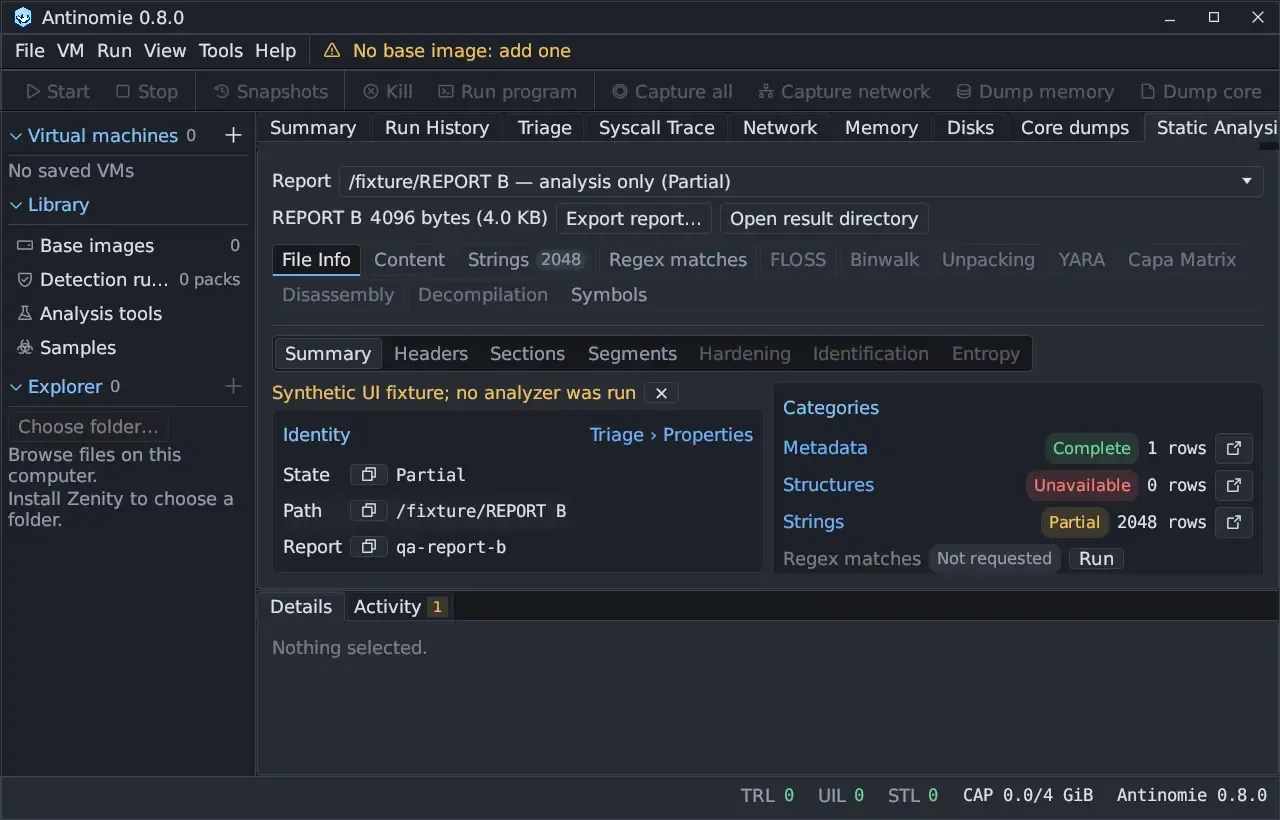Click Dump core in toolbar
Viewport: 1280px width, 820px height.
[x=1201, y=92]
